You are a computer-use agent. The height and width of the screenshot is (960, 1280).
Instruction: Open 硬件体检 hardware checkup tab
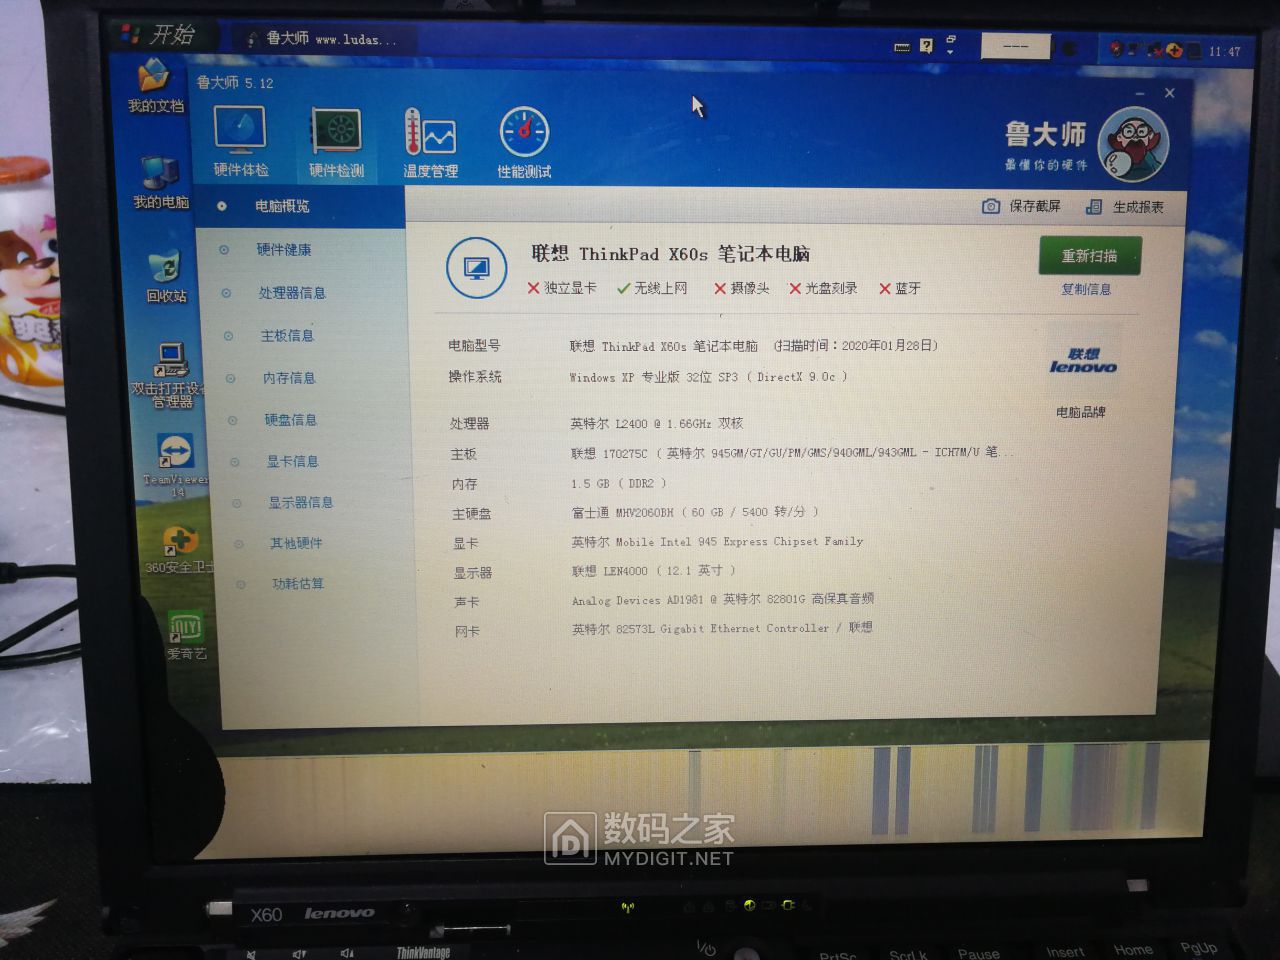click(240, 141)
